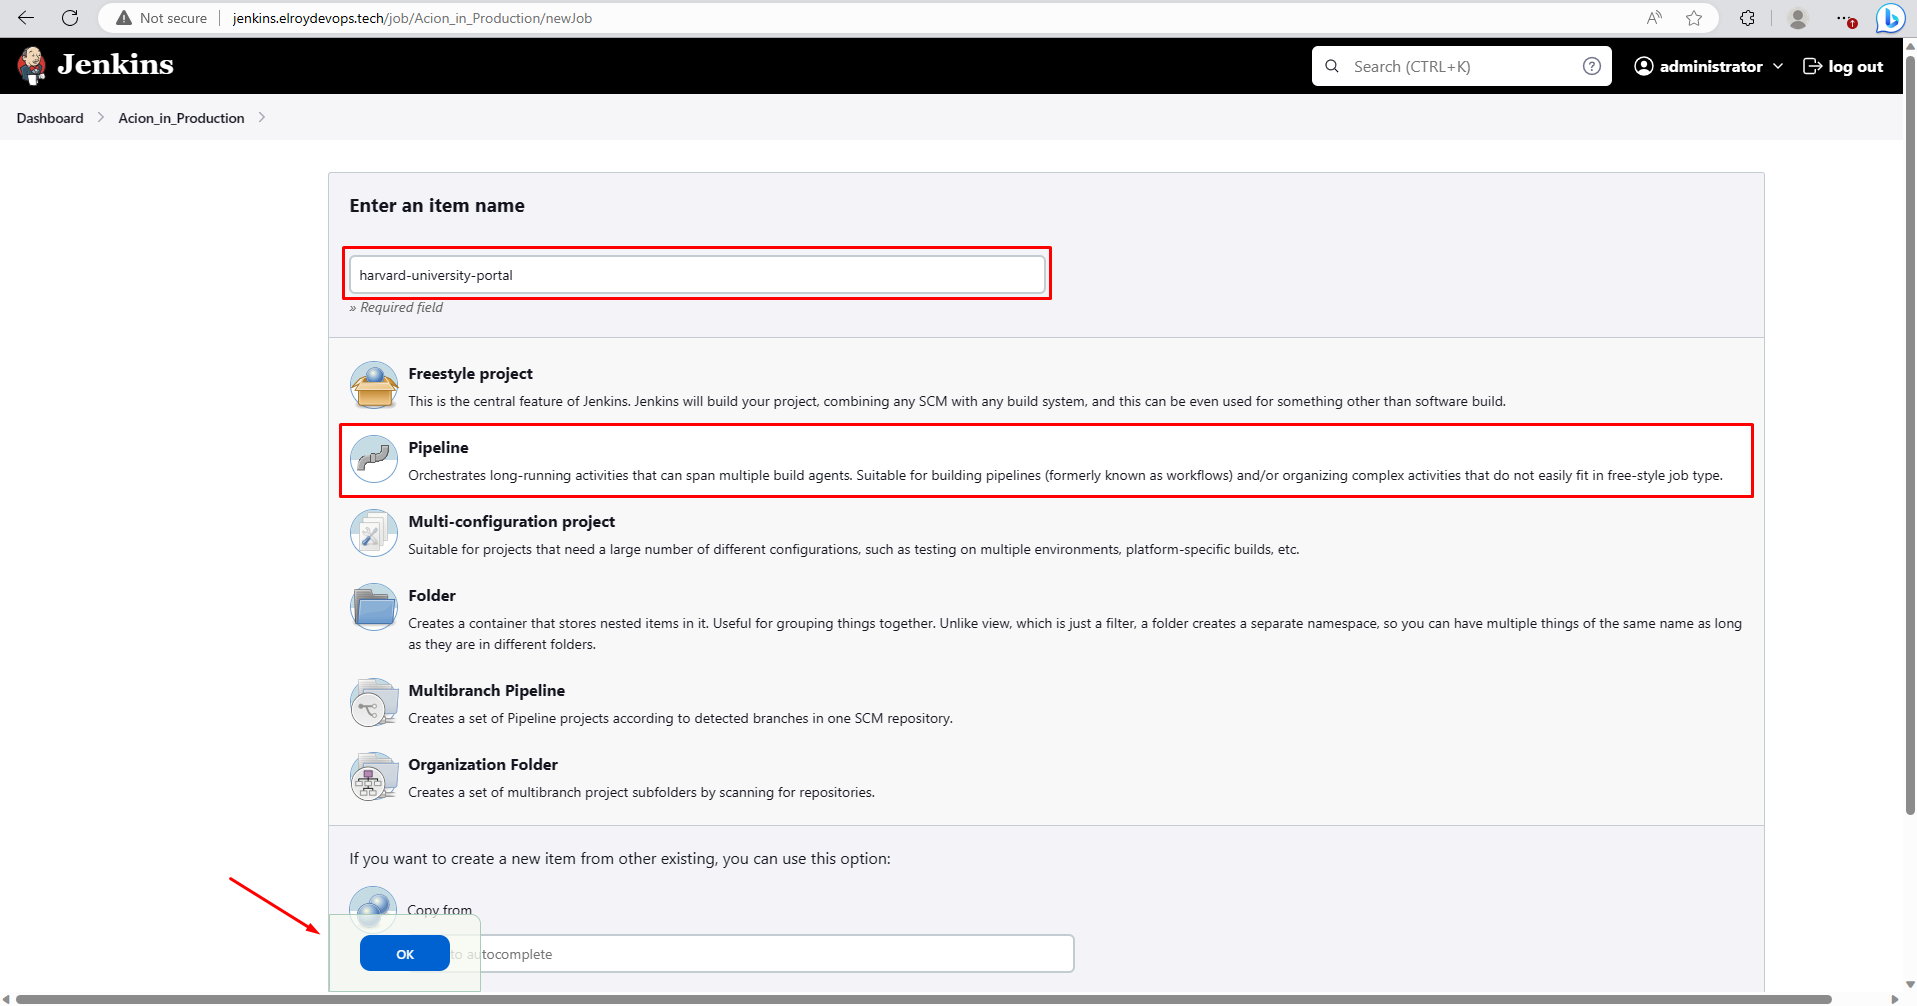Click the OK button

coord(405,954)
